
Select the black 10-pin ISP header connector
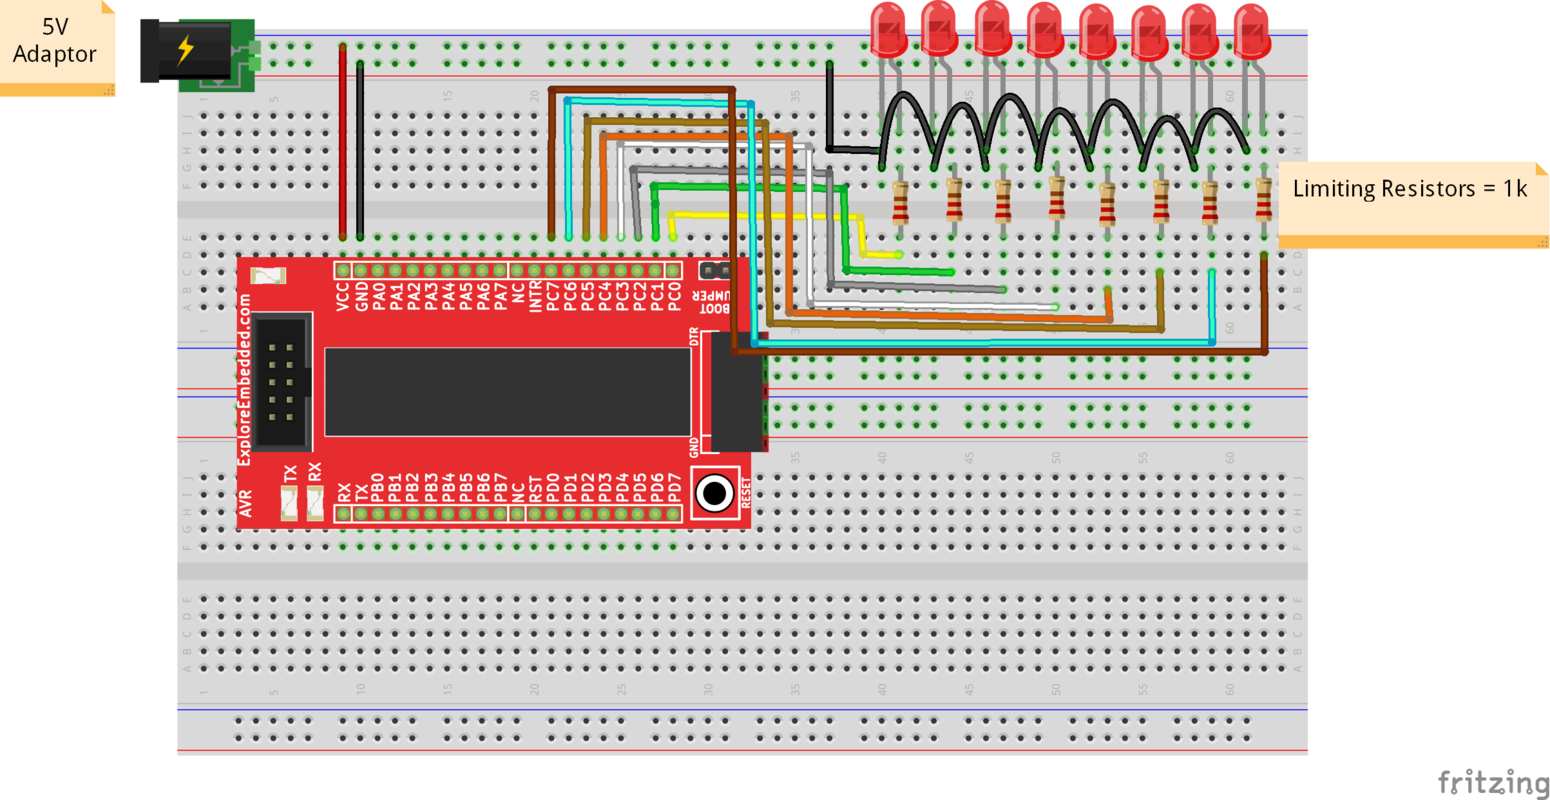pos(281,382)
